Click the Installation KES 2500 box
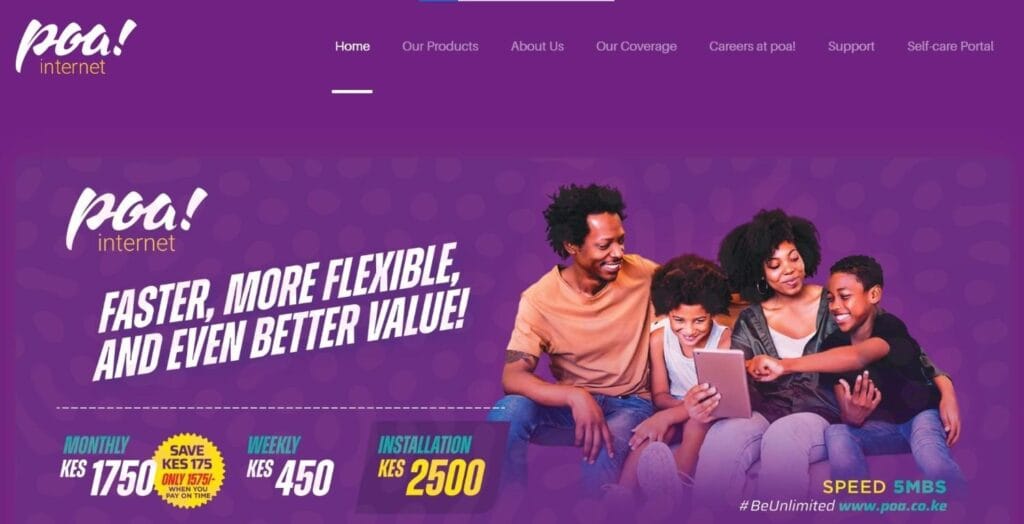 tap(432, 466)
